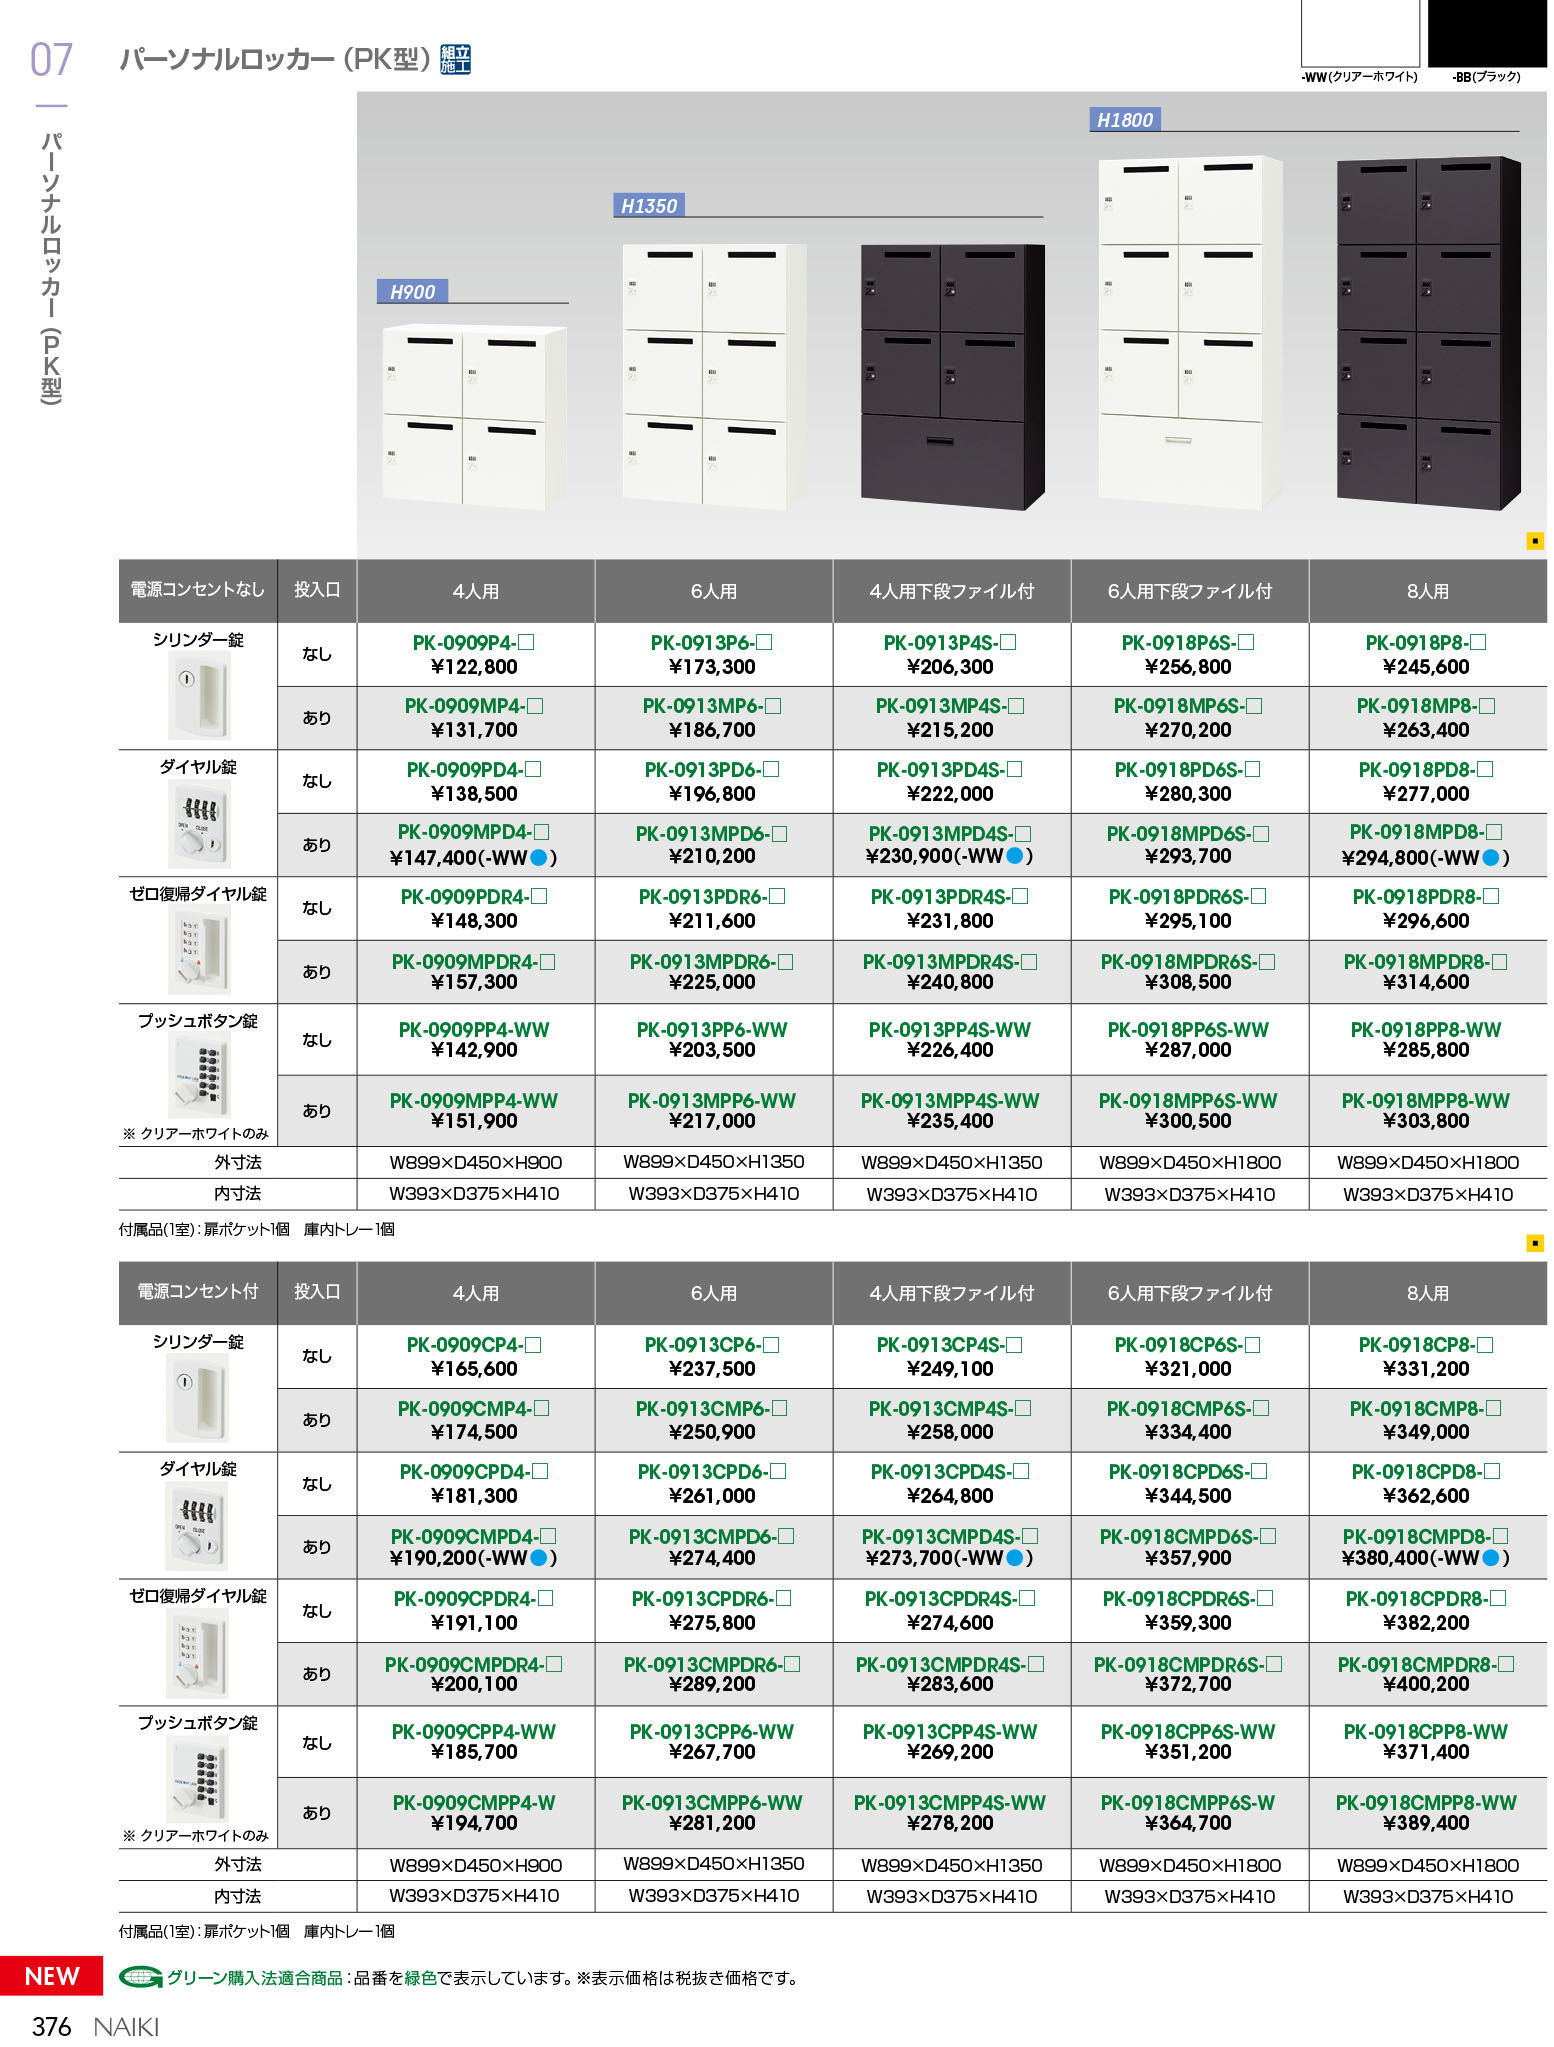Choose the black -BB color swatch

pos(1486,34)
